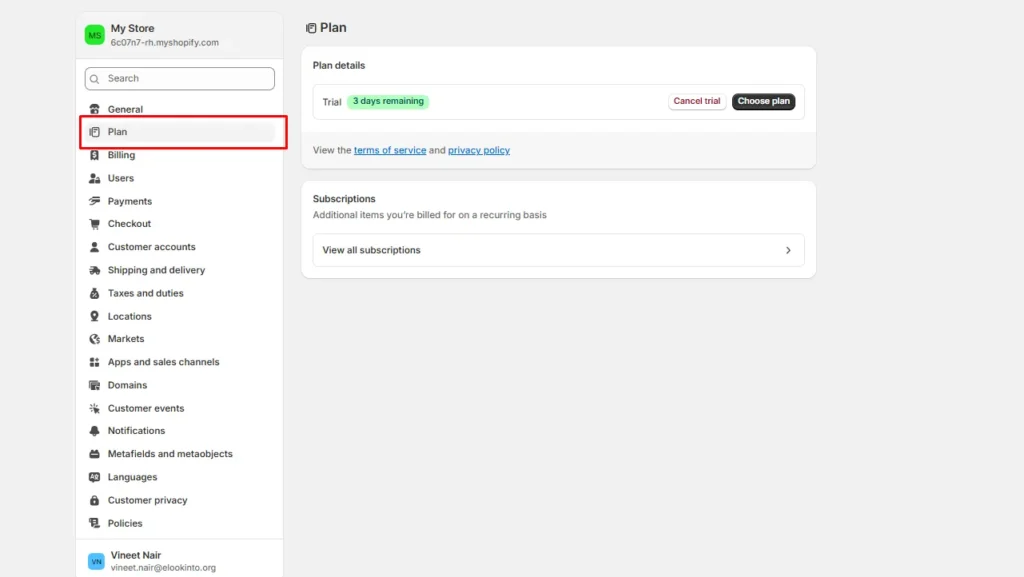Screen dimensions: 1024x577
Task: Open the Domains settings section
Action: 127,385
